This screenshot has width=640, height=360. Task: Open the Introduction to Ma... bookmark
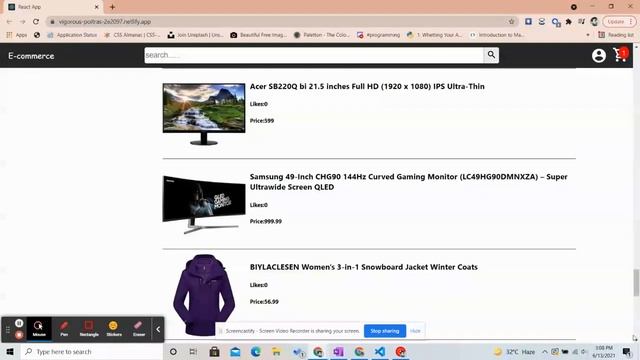point(497,35)
